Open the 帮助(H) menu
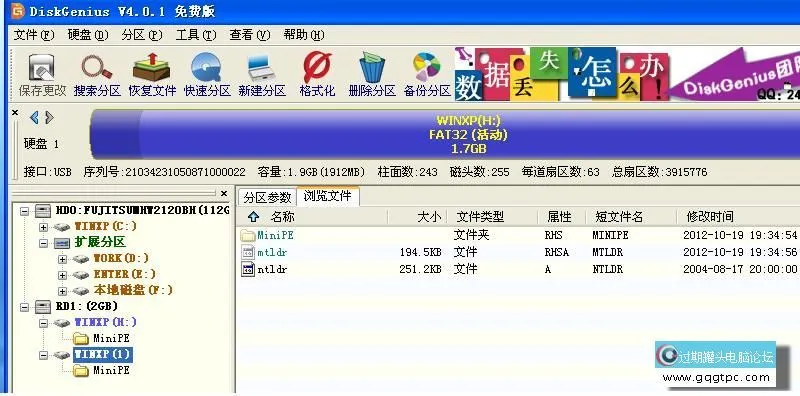Image resolution: width=800 pixels, height=396 pixels. pyautogui.click(x=304, y=35)
